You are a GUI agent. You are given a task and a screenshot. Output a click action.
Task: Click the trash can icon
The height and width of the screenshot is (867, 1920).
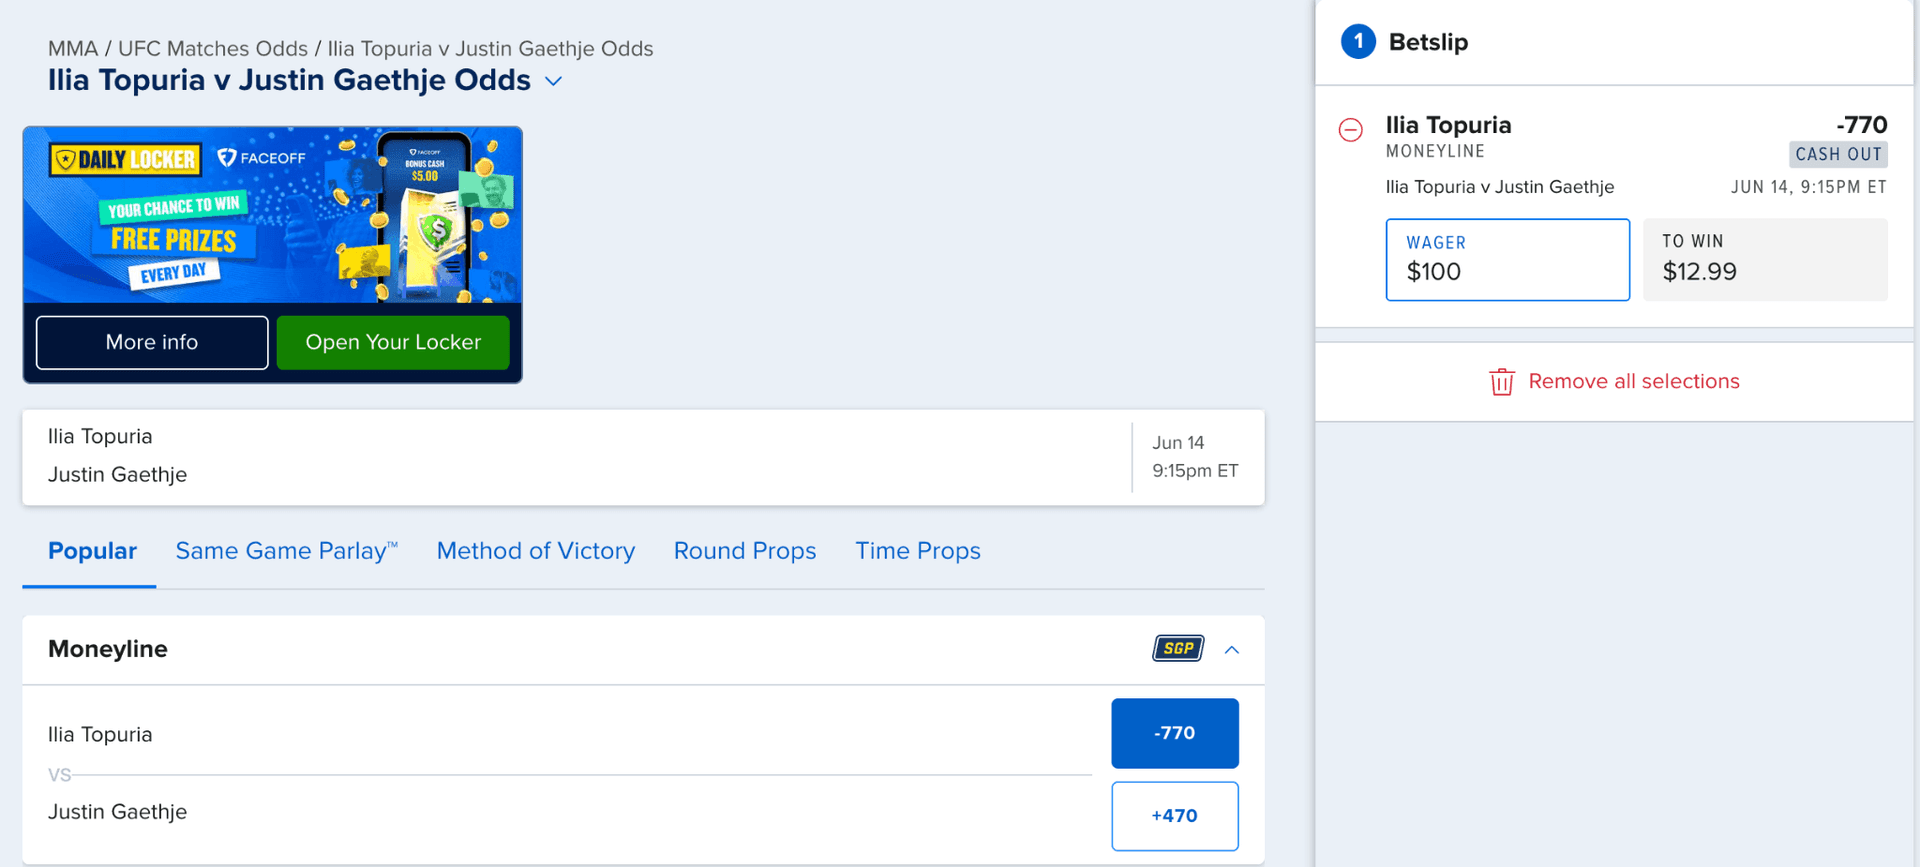pyautogui.click(x=1501, y=382)
